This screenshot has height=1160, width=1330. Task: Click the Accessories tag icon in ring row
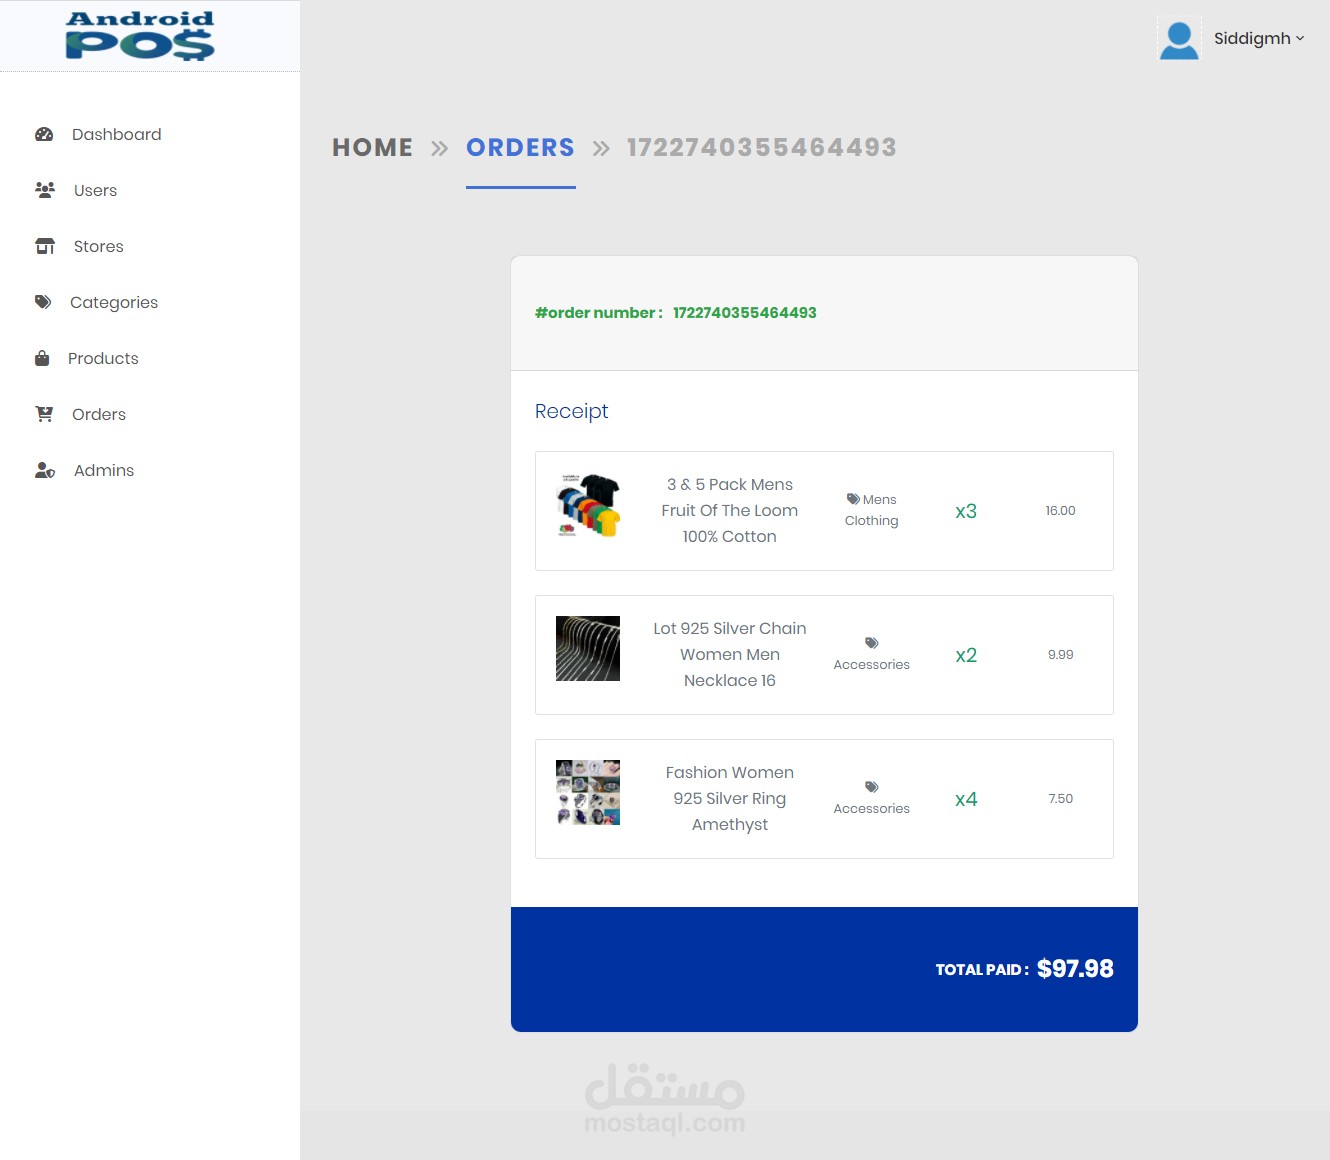(x=872, y=787)
